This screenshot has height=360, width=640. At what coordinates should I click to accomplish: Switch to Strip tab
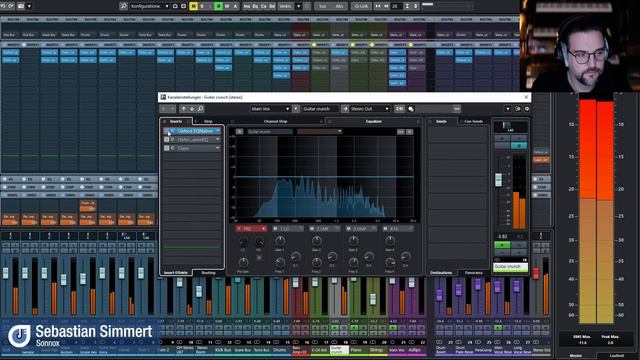pyautogui.click(x=208, y=121)
